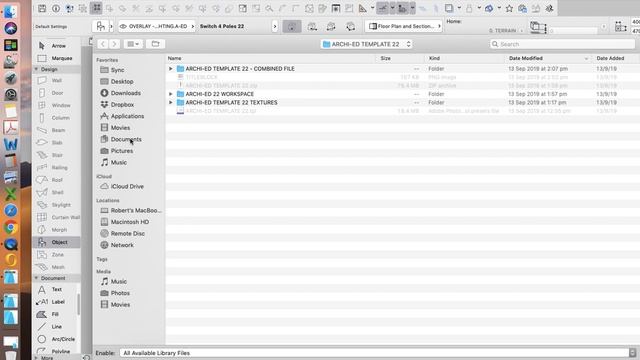Image resolution: width=640 pixels, height=360 pixels.
Task: Select the Wall tool
Action: tap(56, 80)
